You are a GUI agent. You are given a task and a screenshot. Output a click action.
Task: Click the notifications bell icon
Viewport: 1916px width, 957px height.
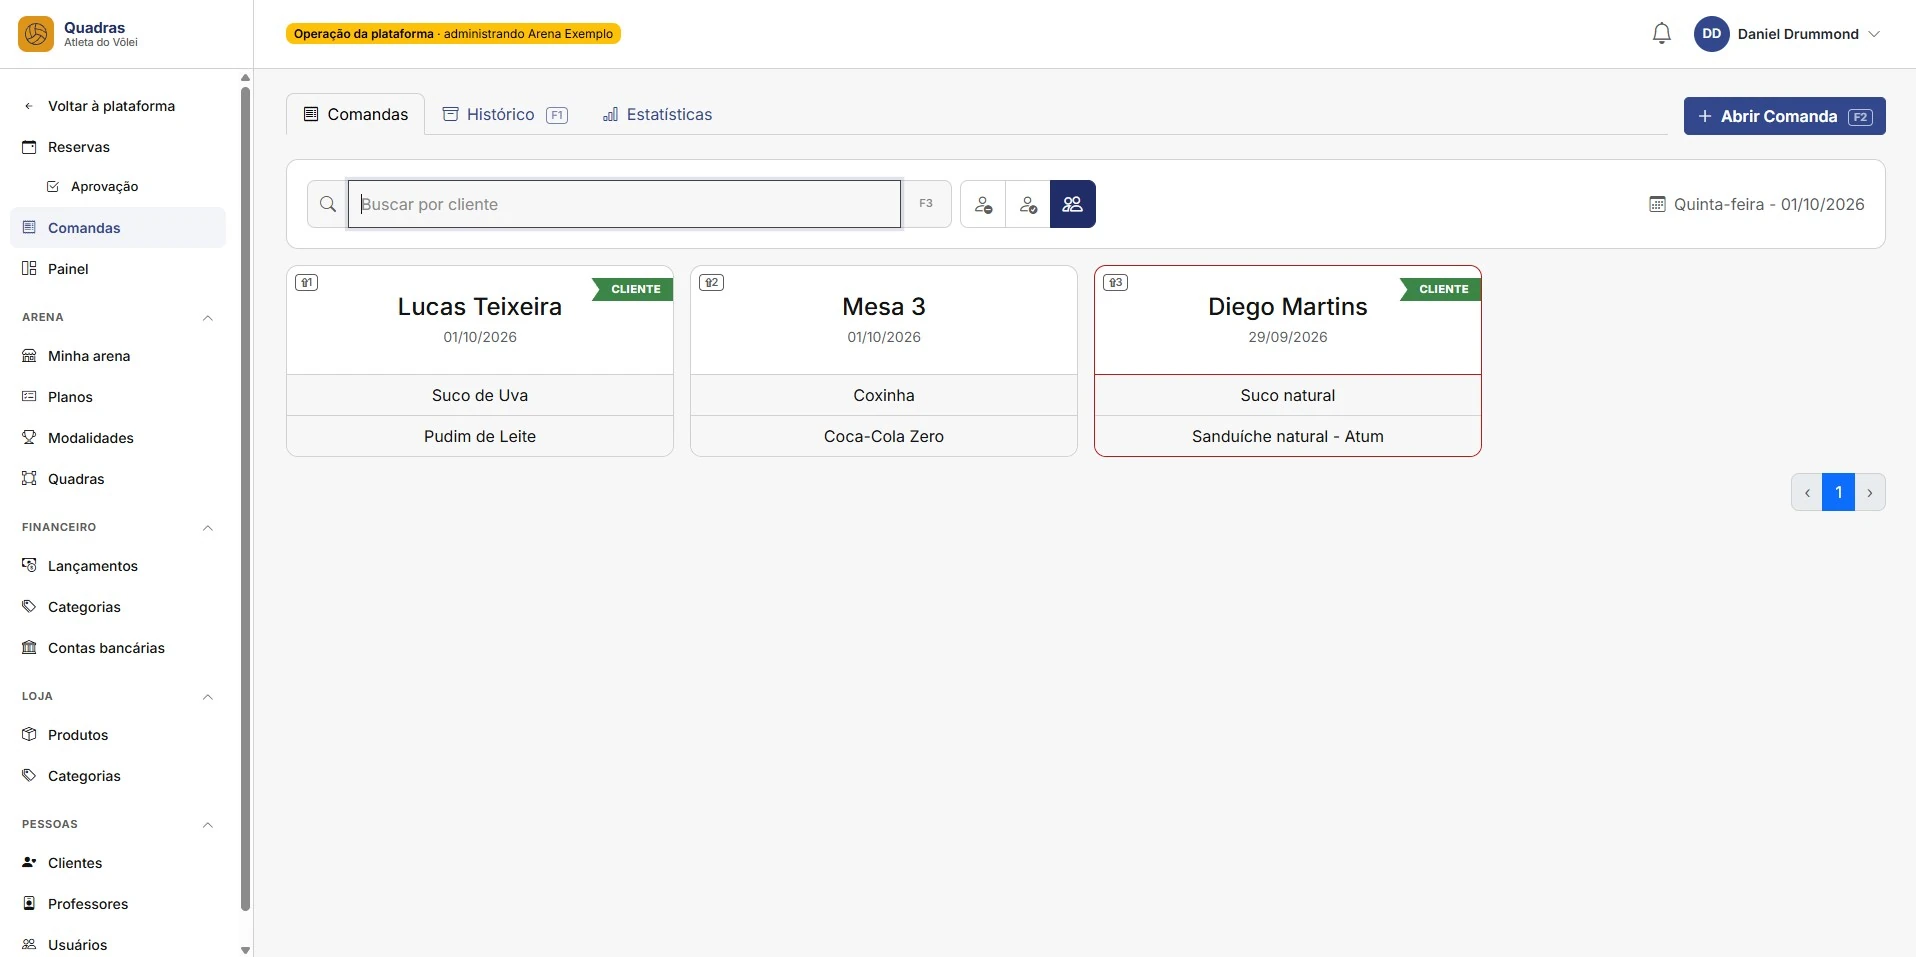[x=1661, y=34]
